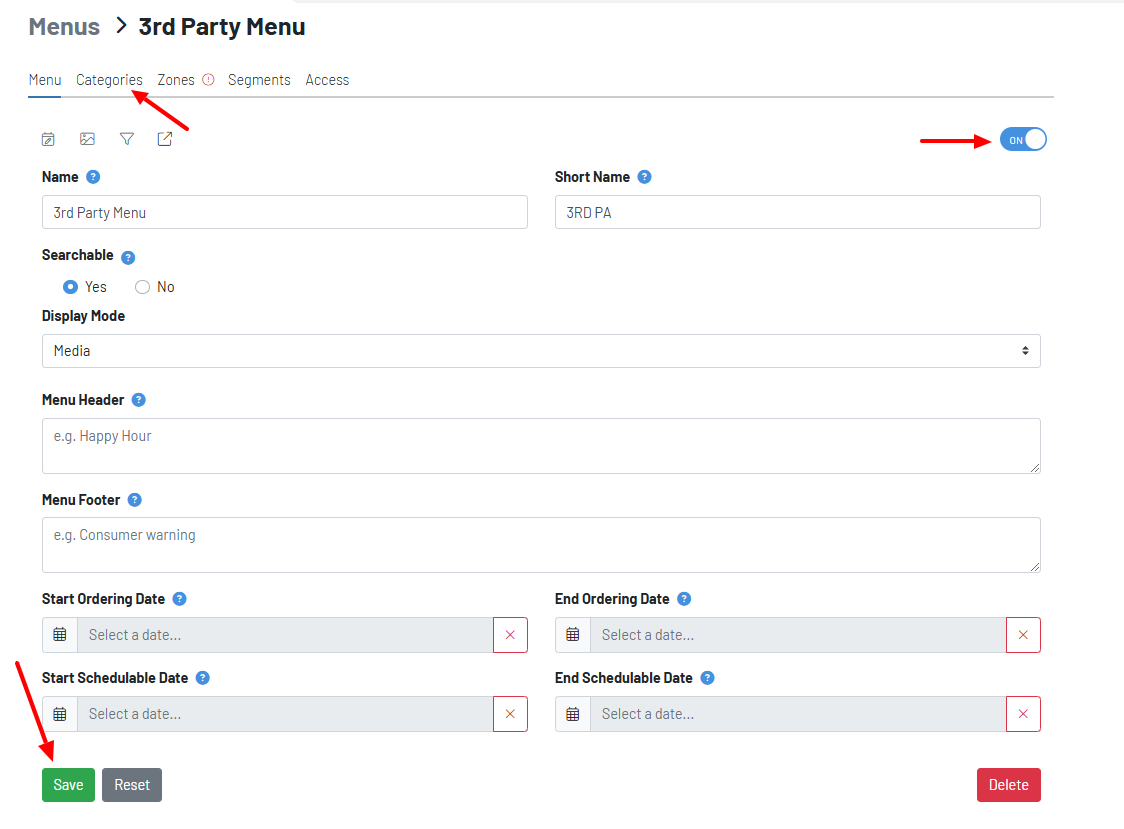Delete the 3rd Party Menu

coord(1008,784)
